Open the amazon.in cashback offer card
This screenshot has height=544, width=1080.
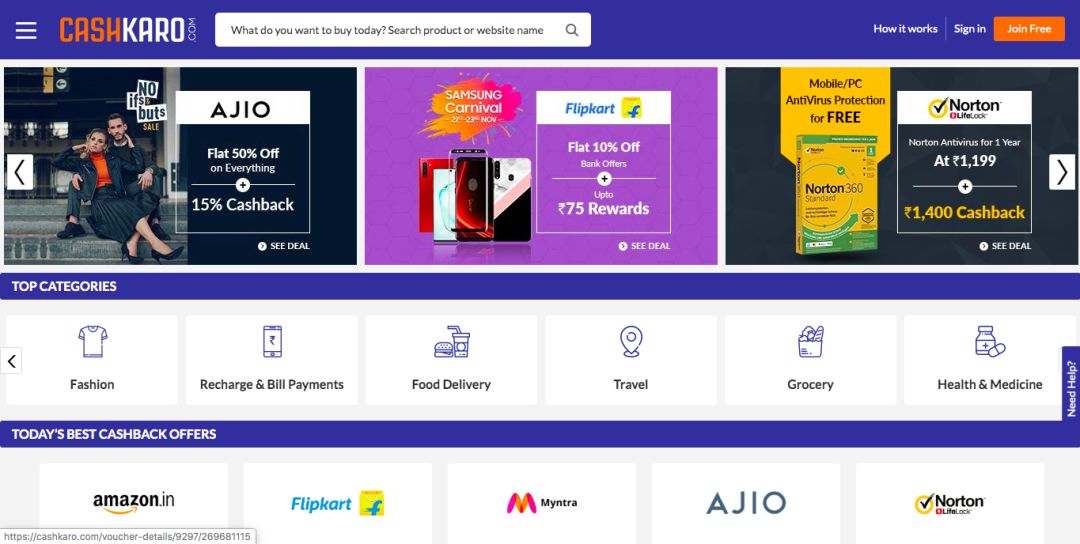coord(134,503)
